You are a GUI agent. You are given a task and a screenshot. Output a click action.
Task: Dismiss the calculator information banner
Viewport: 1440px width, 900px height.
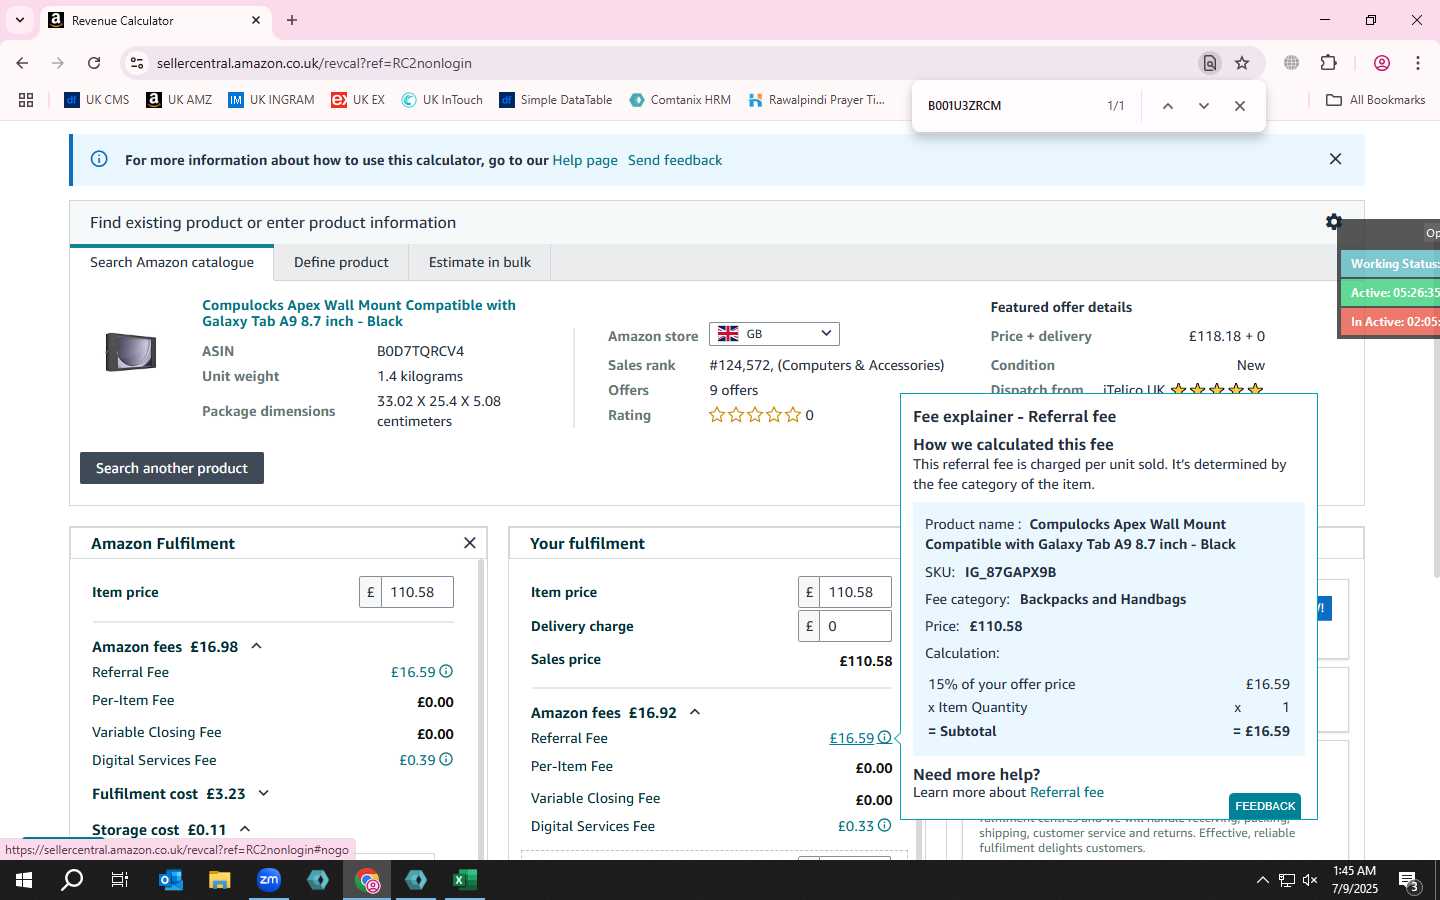(x=1335, y=159)
